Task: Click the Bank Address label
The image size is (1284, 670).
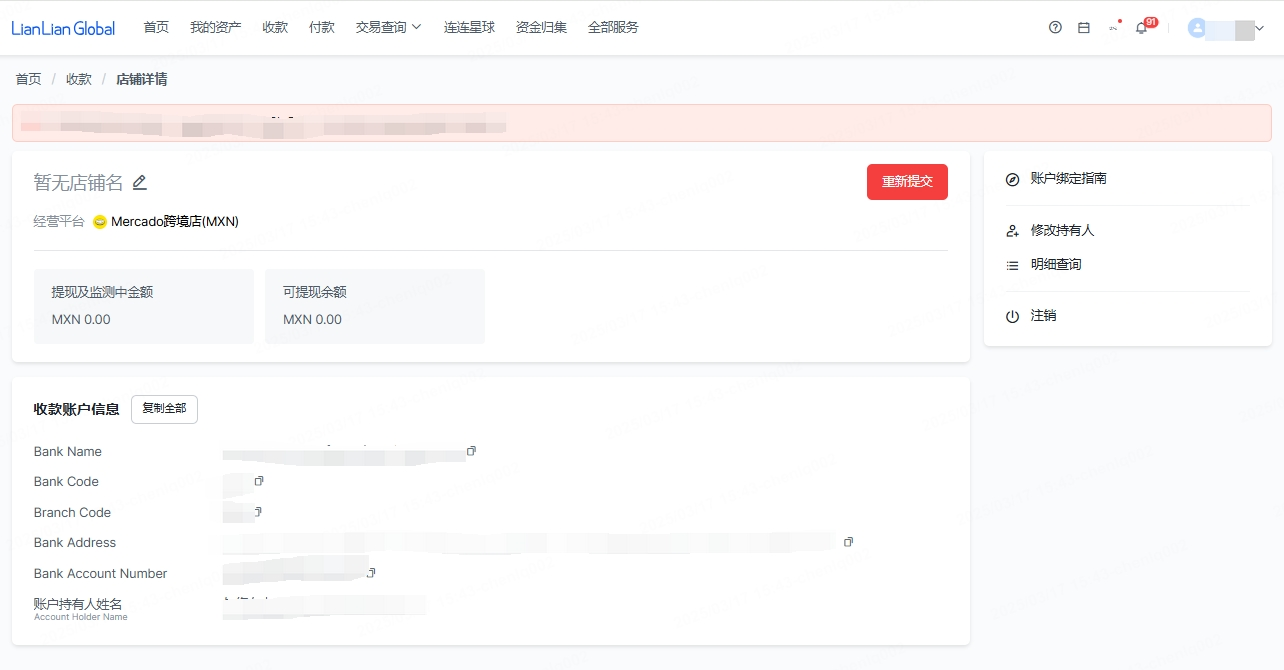Action: (x=75, y=542)
